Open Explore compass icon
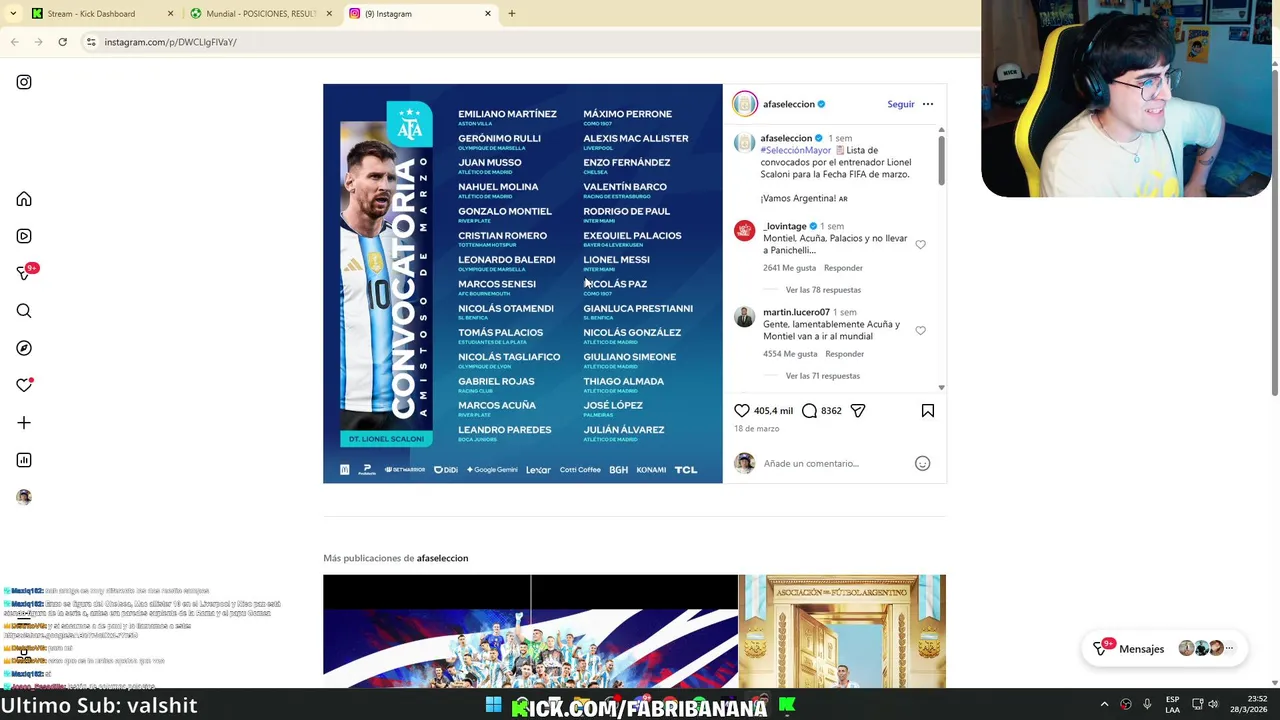 pyautogui.click(x=24, y=348)
